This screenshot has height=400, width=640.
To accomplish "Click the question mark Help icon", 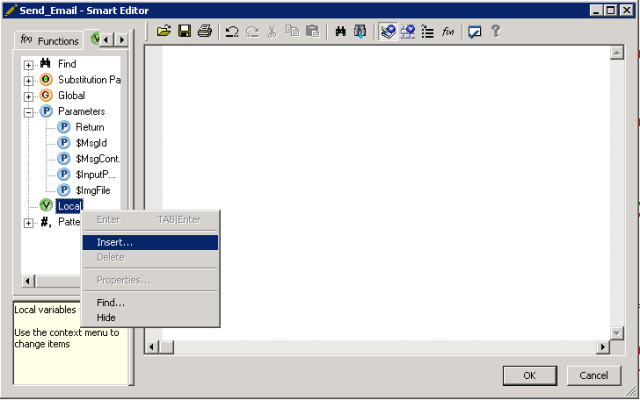I will (x=495, y=31).
